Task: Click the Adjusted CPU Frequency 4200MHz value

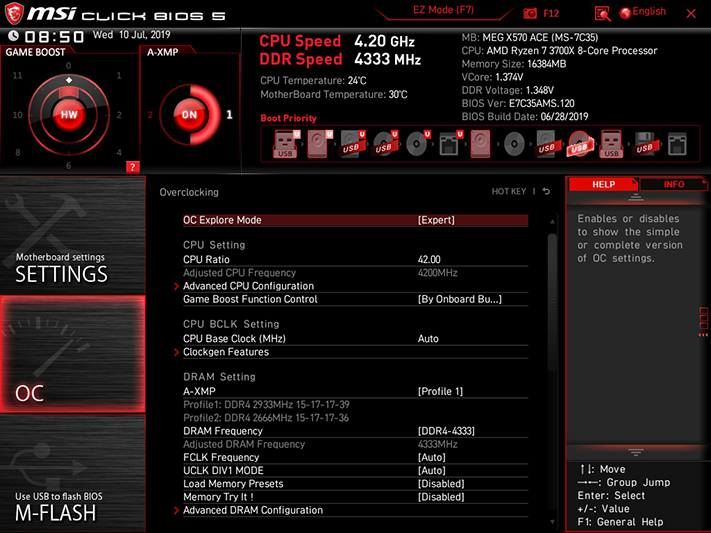Action: pyautogui.click(x=438, y=273)
